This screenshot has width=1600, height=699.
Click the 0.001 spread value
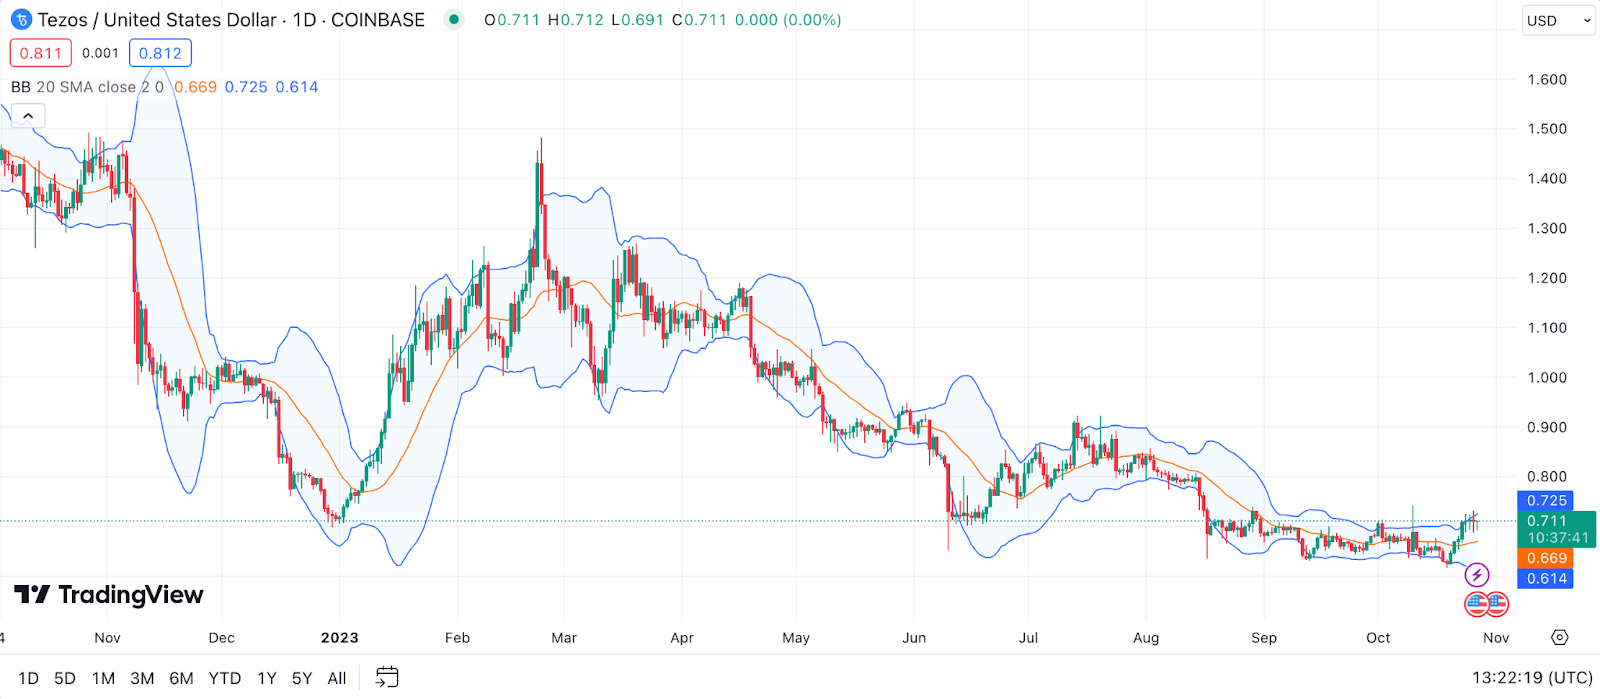point(100,53)
